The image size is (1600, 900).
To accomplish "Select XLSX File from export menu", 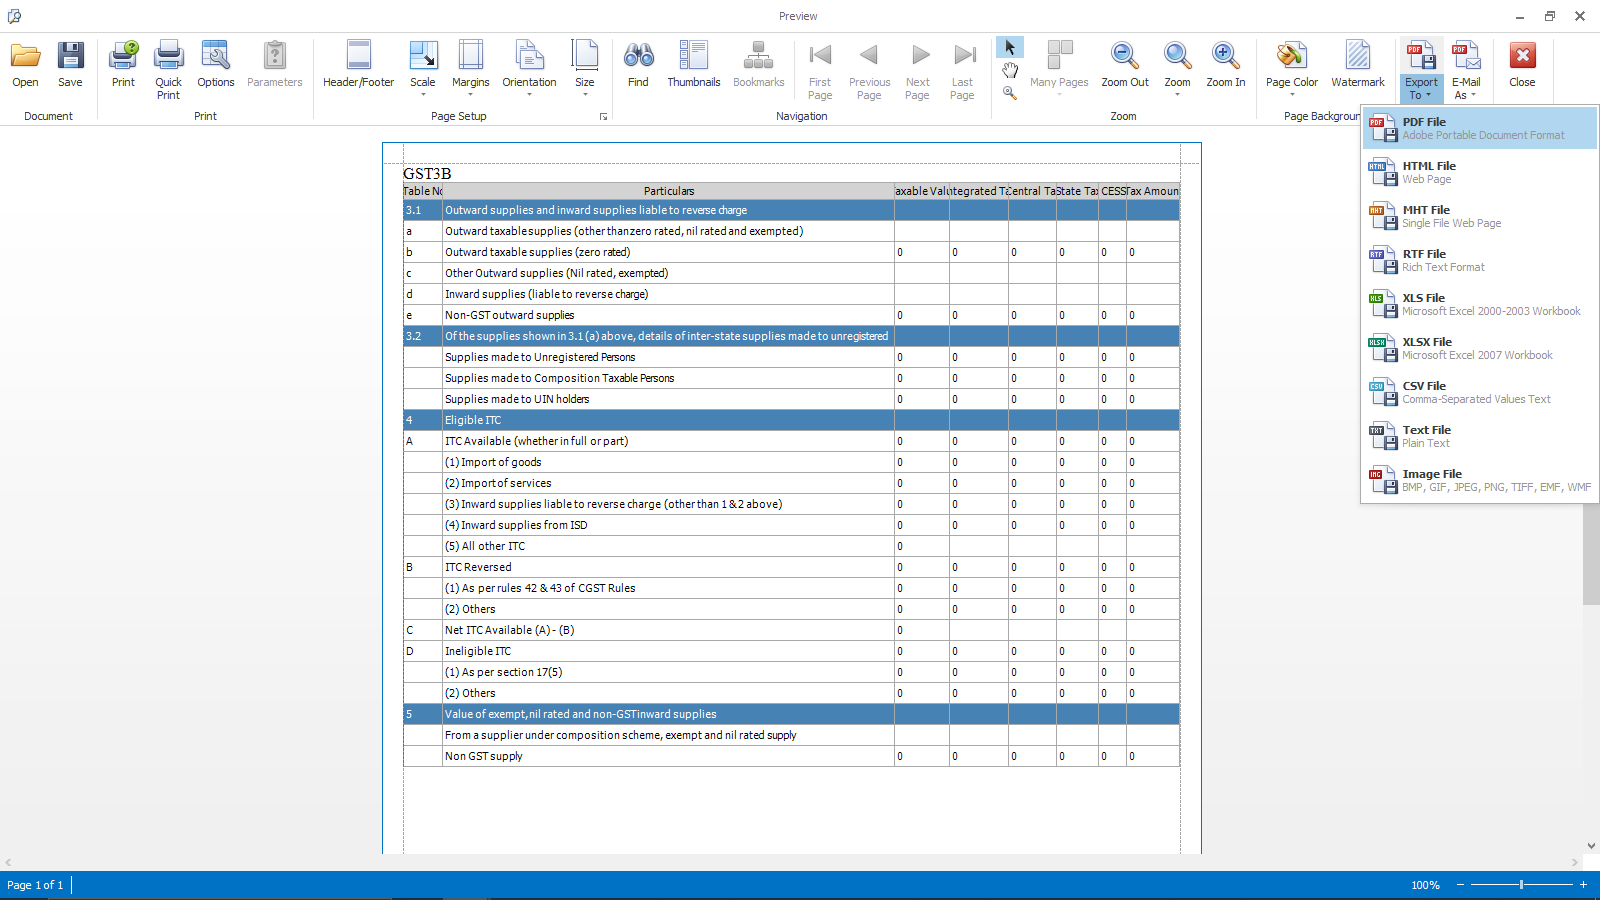I will tap(1479, 348).
